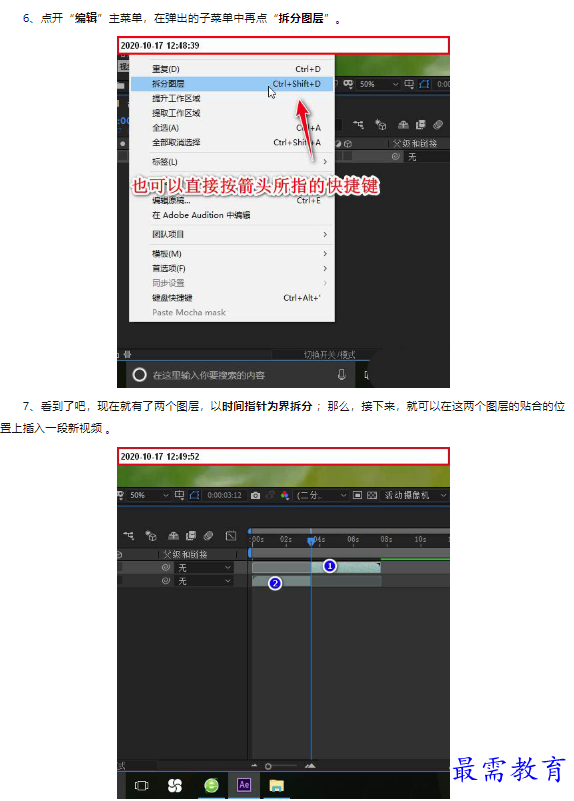Click the blue playhead on time ruler
The height and width of the screenshot is (801, 574).
[x=311, y=540]
